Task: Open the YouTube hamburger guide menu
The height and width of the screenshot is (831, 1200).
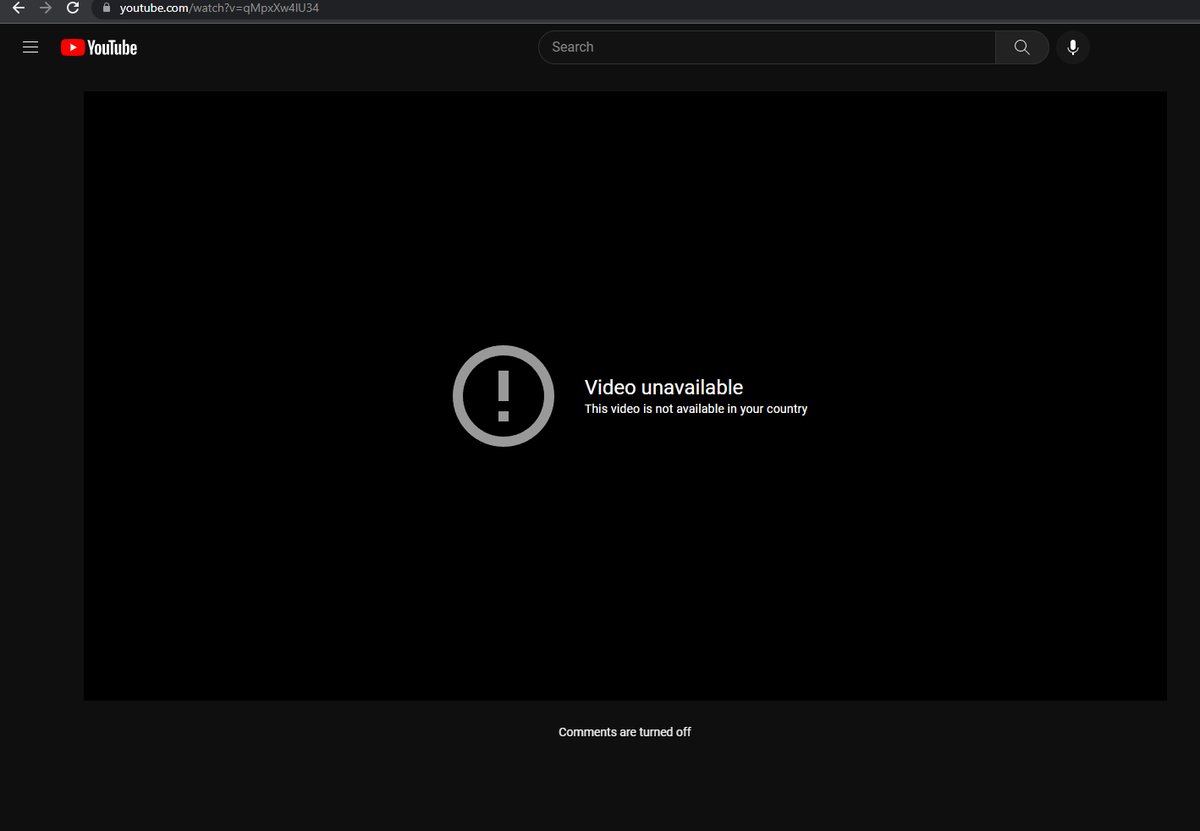Action: pos(30,47)
